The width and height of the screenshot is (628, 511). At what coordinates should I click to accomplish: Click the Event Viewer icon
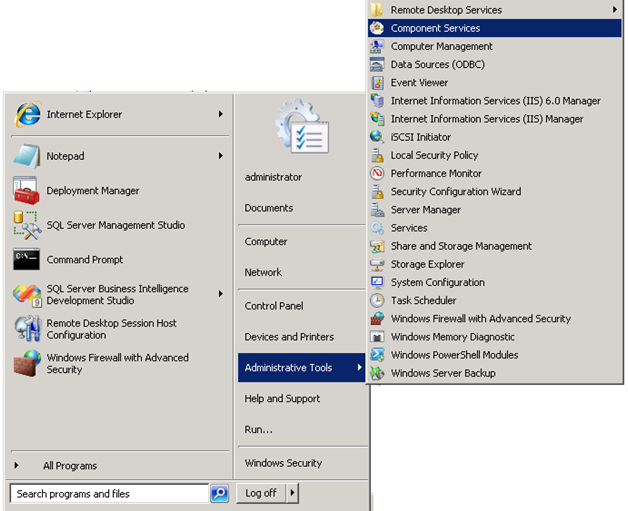tap(377, 83)
